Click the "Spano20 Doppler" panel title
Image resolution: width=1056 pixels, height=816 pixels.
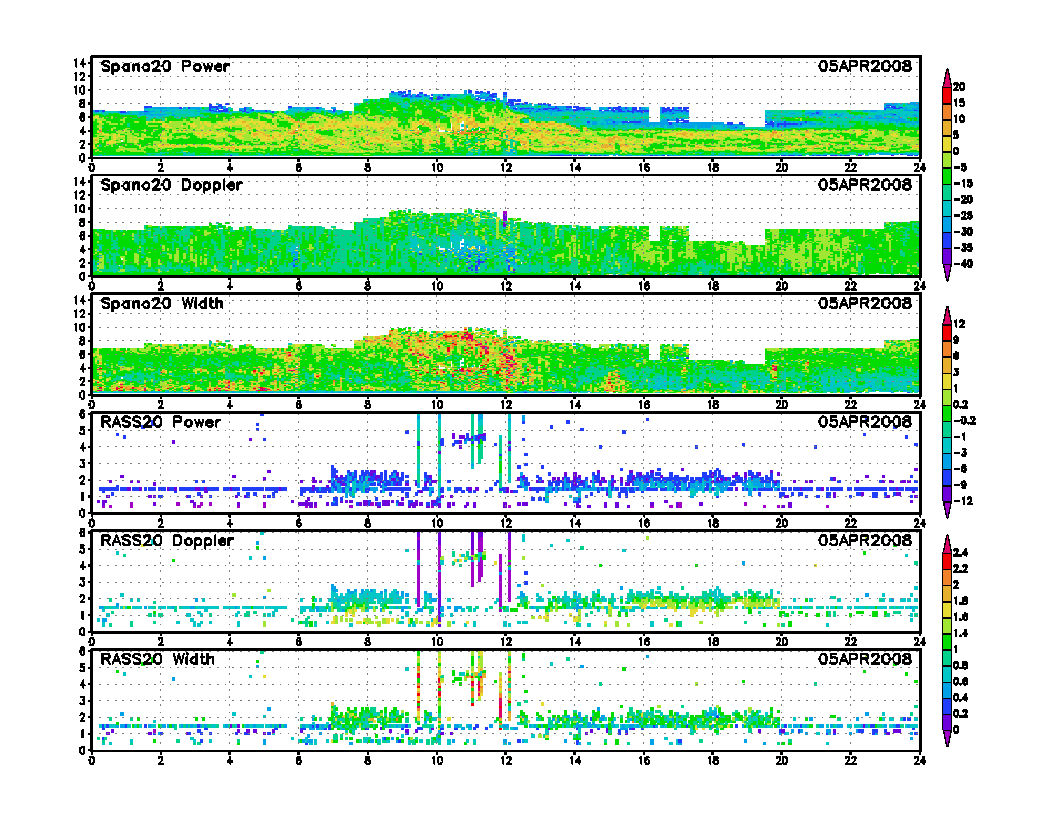pos(171,184)
